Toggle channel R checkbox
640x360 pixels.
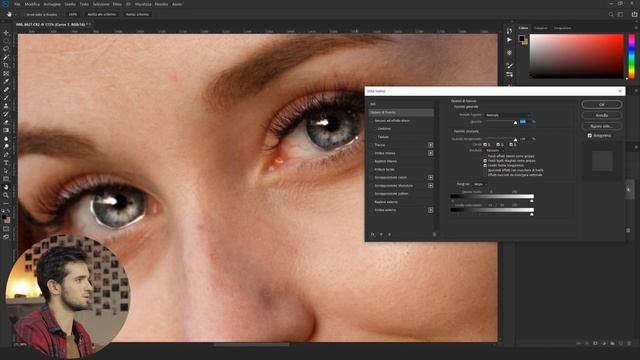coord(485,144)
